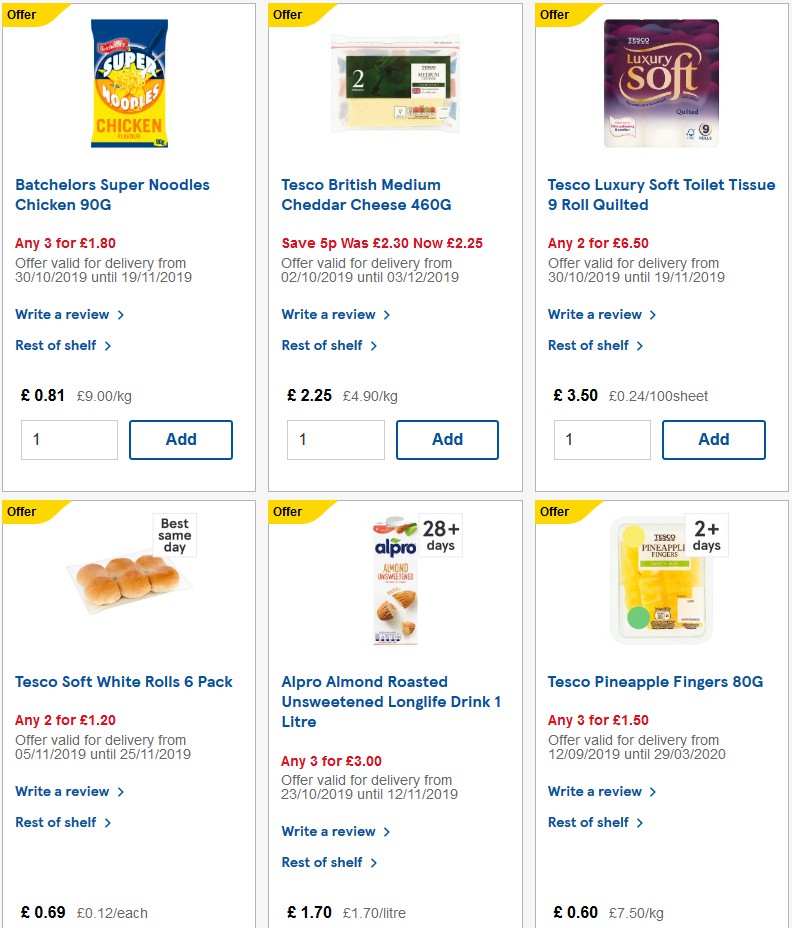Open the Tesco Soft White Rolls 6 Pack page
792x928 pixels.
pyautogui.click(x=123, y=681)
